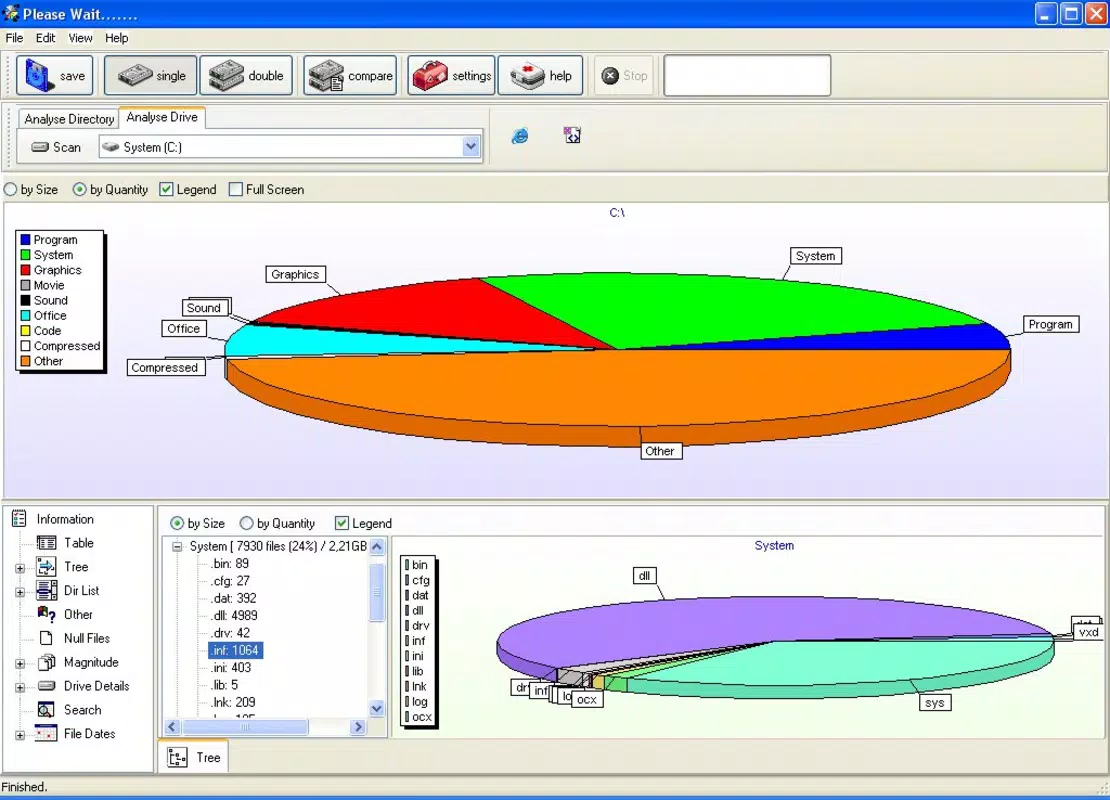Expand the Drive Details node
Screen dimensions: 1110x800
(20, 687)
